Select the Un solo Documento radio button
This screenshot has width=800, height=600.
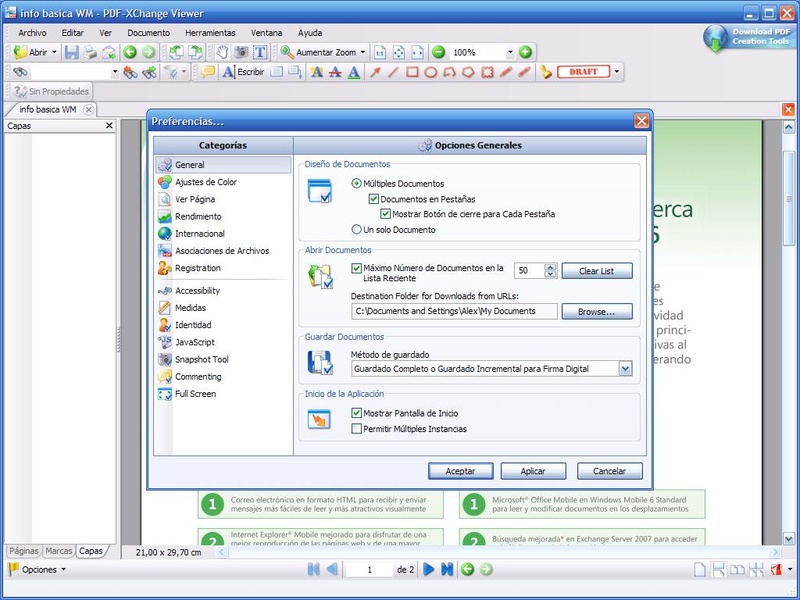pos(357,229)
